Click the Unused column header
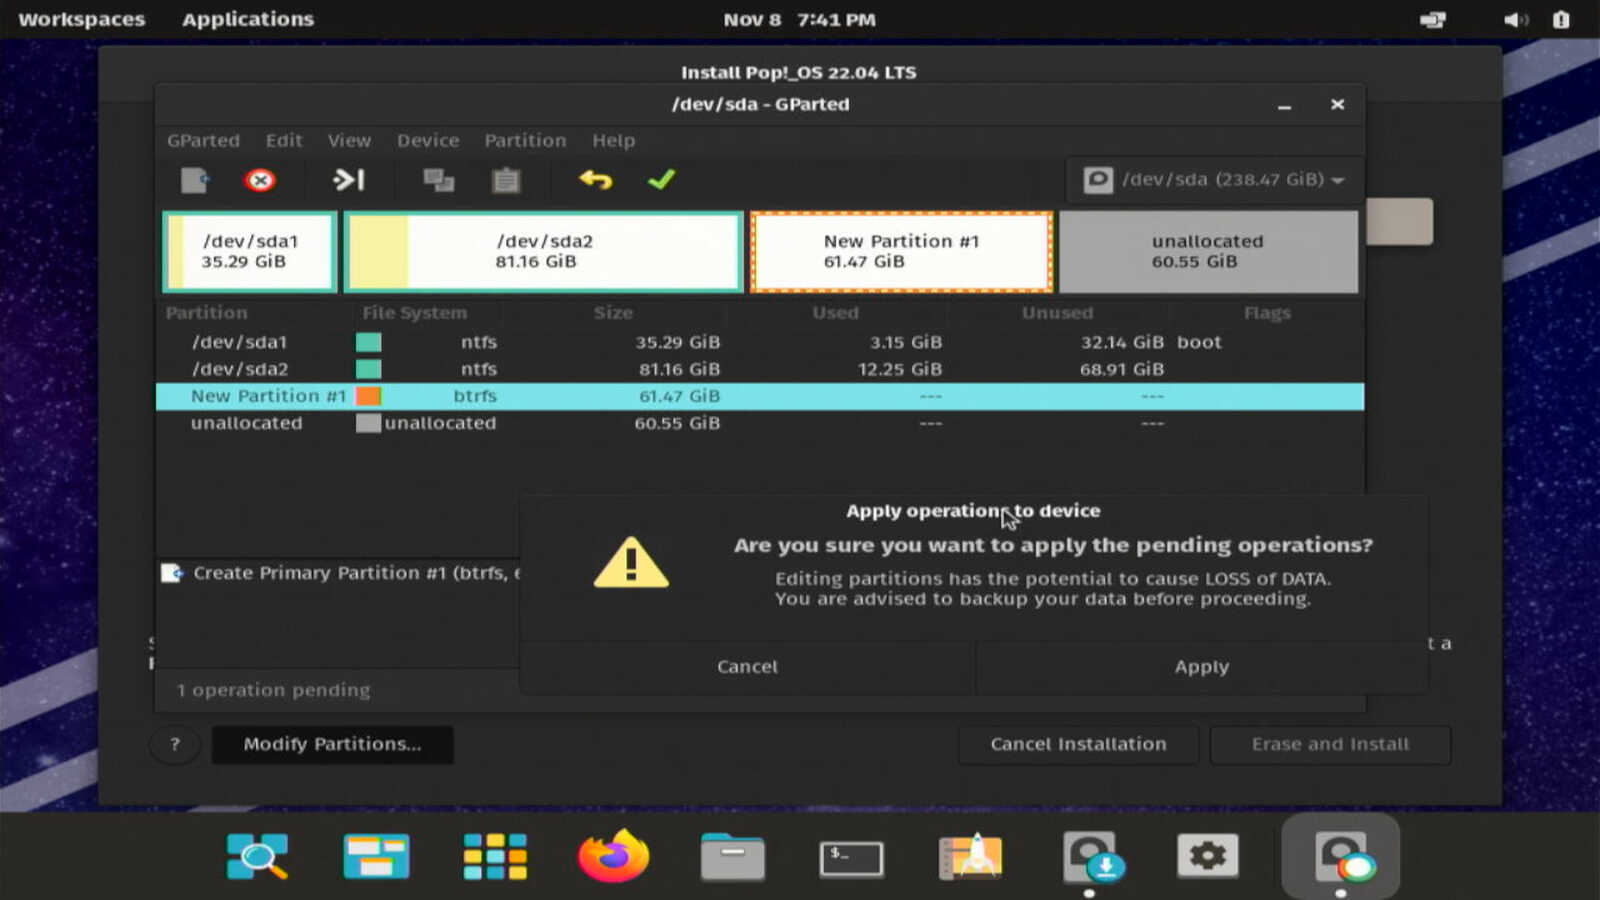This screenshot has width=1600, height=900. tap(1057, 313)
